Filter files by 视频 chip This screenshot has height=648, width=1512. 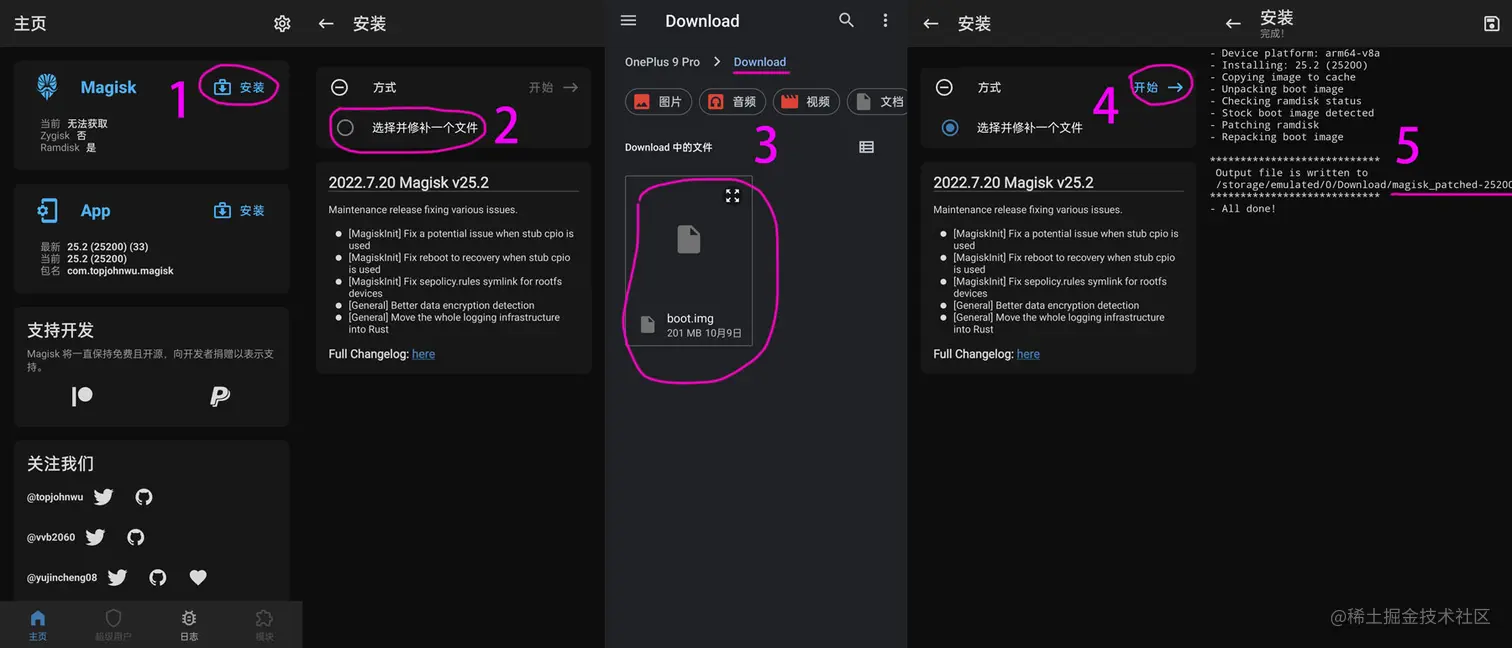(x=806, y=102)
